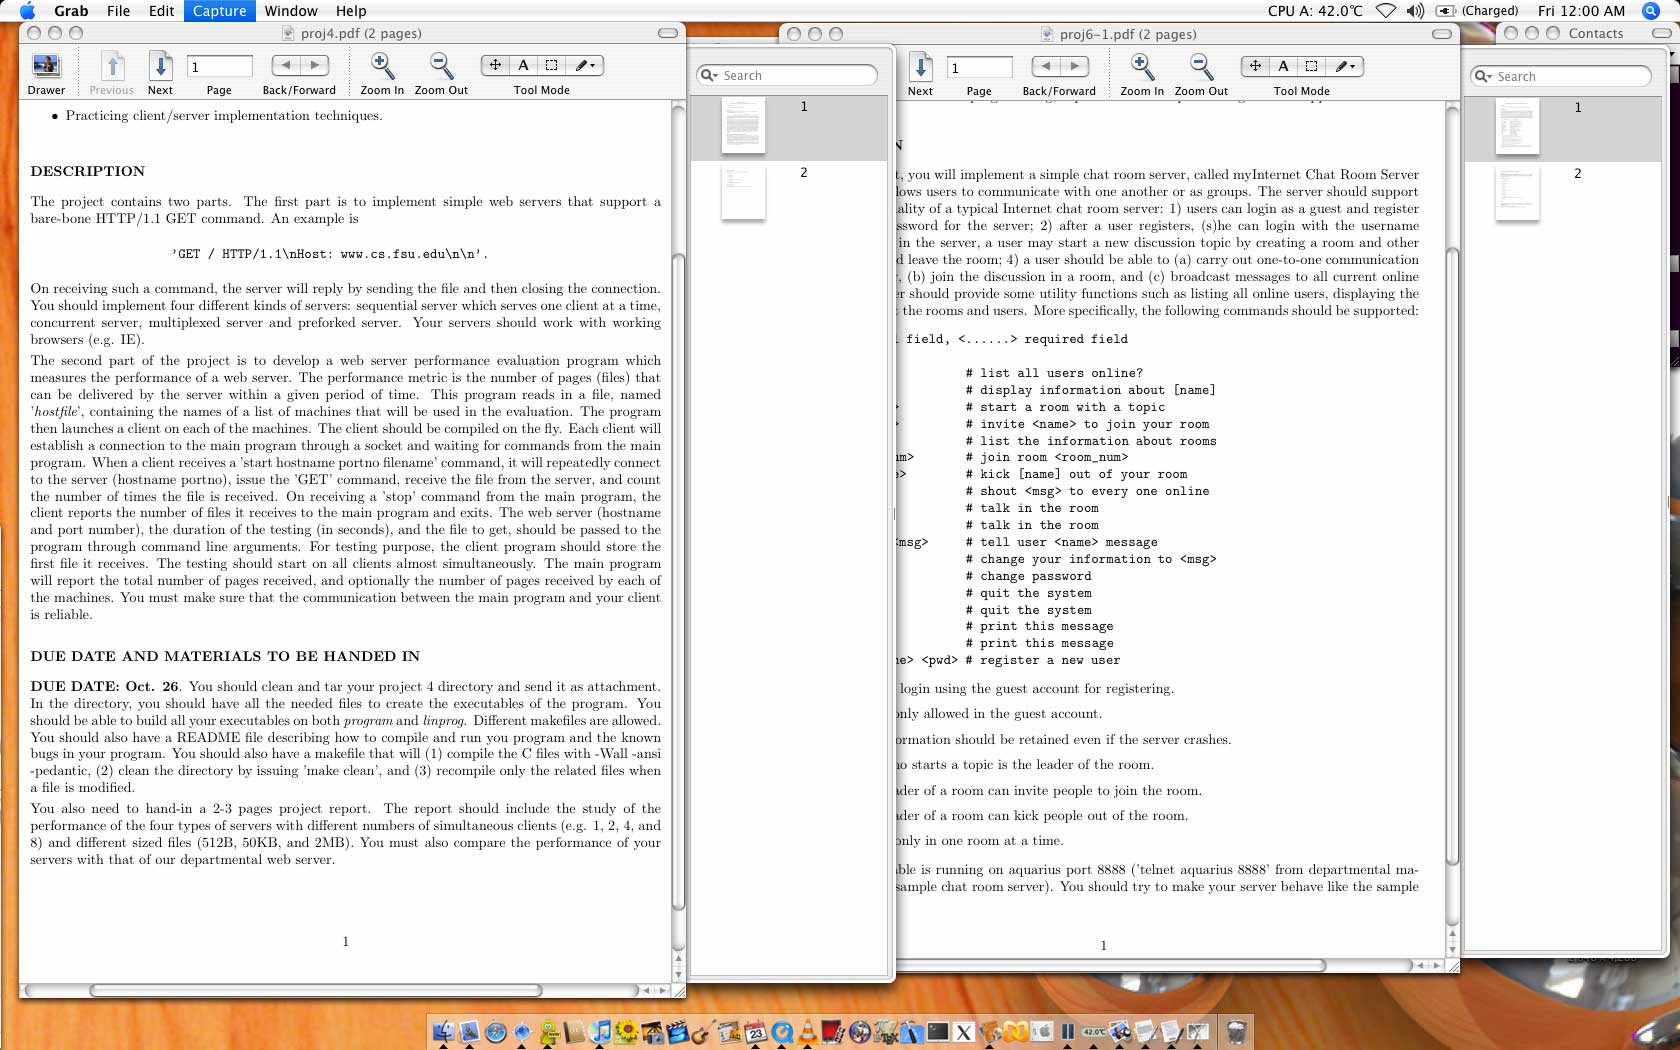1680x1050 pixels.
Task: Select the scroll/move tool in proj4.pdf Tool Mode
Action: [x=495, y=65]
